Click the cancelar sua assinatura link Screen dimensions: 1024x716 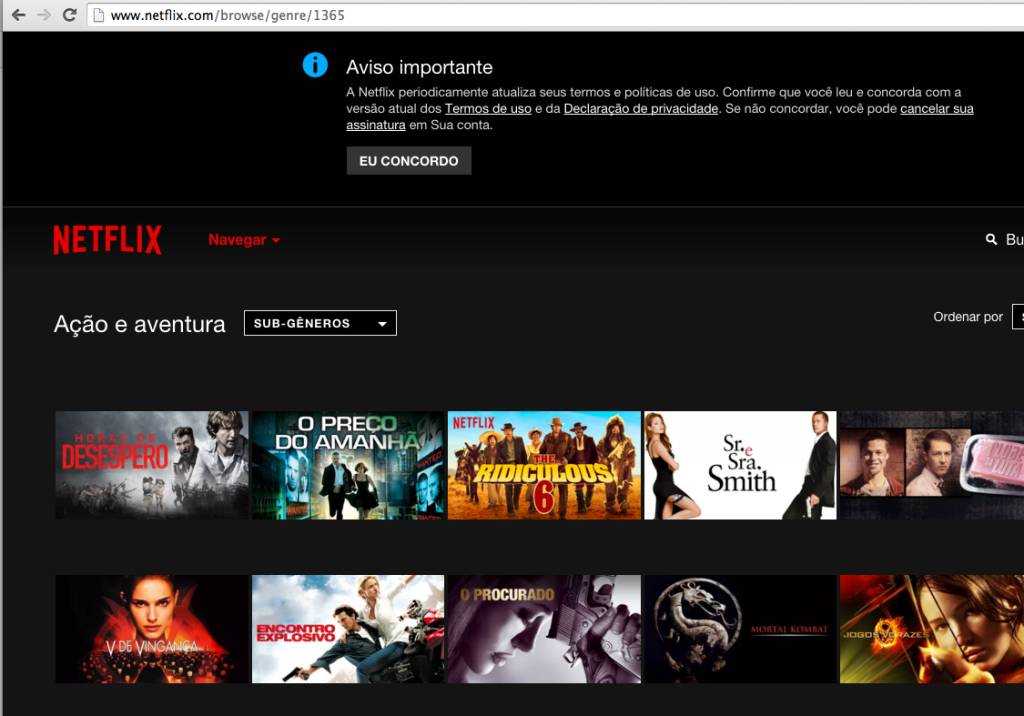(936, 109)
